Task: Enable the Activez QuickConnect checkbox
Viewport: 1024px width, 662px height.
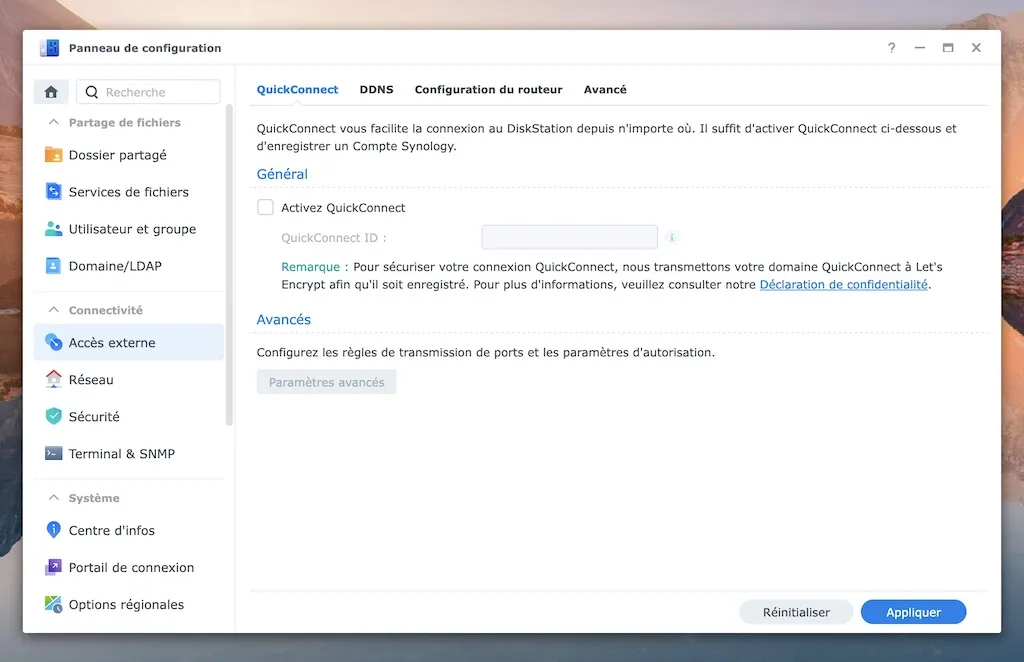Action: pos(265,208)
